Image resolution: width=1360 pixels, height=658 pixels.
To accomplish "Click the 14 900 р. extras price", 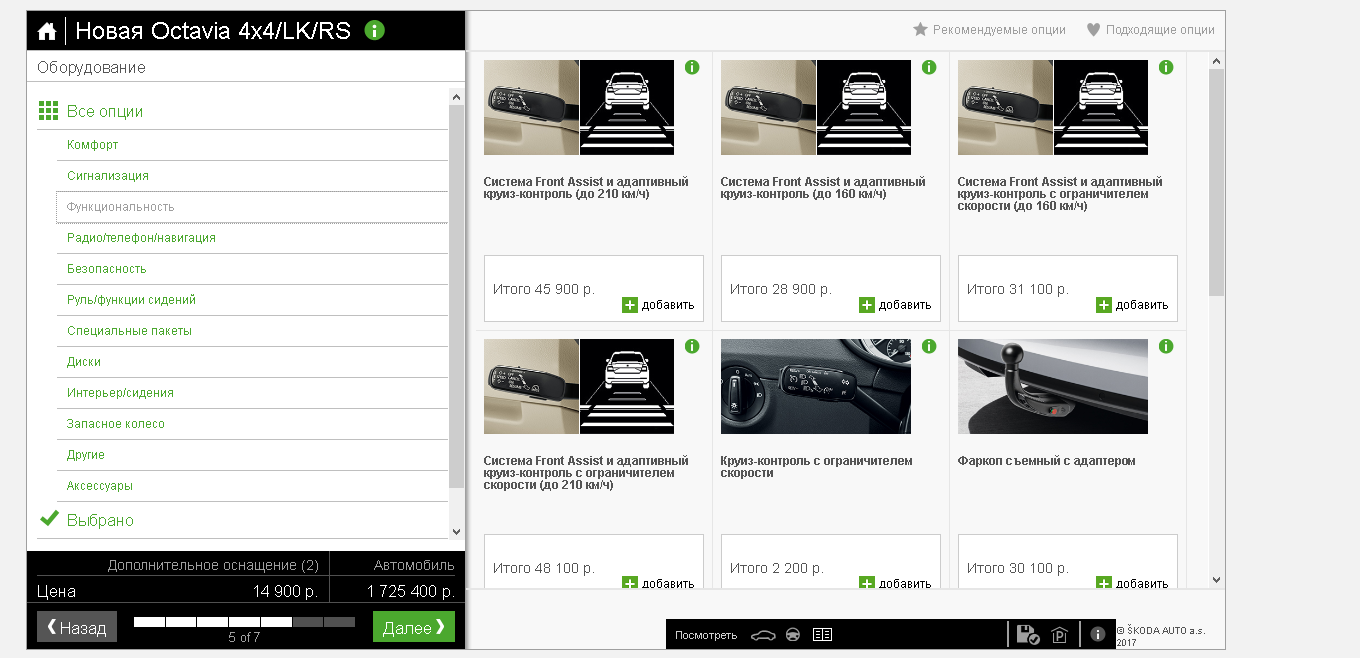I will pos(285,591).
